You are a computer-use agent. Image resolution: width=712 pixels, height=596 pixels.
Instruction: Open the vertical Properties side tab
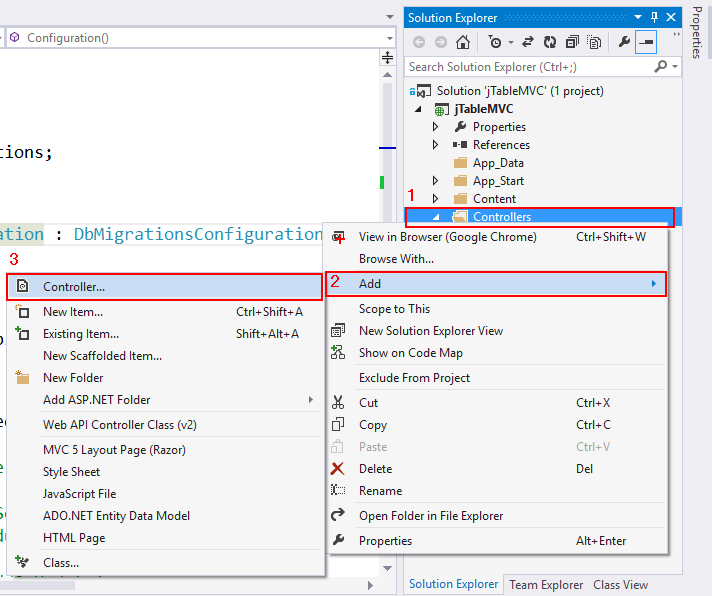point(696,32)
